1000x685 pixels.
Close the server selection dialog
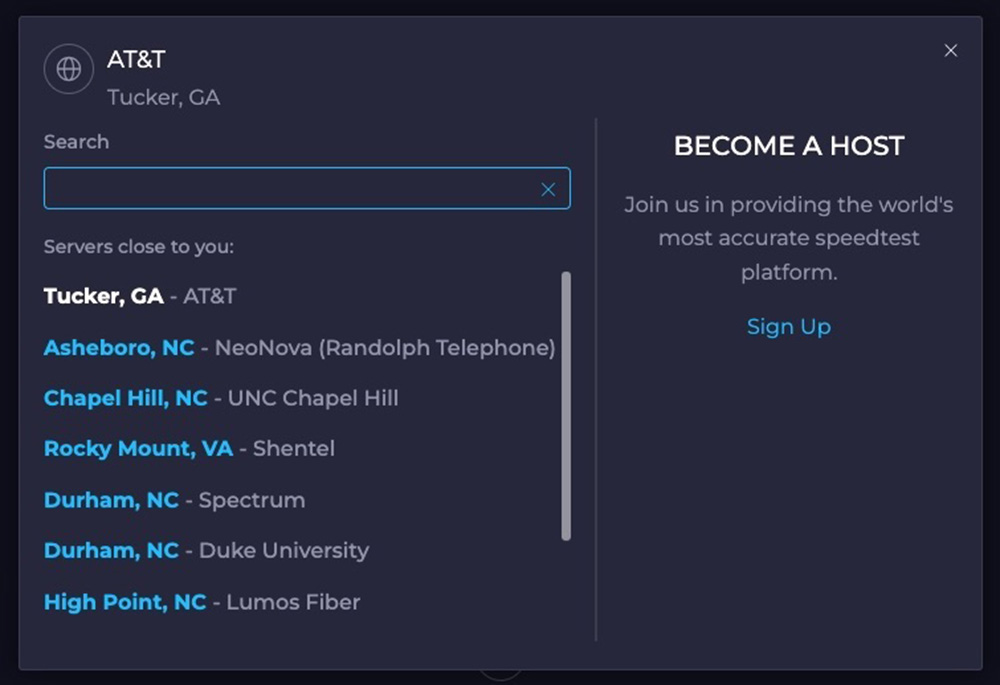(950, 51)
